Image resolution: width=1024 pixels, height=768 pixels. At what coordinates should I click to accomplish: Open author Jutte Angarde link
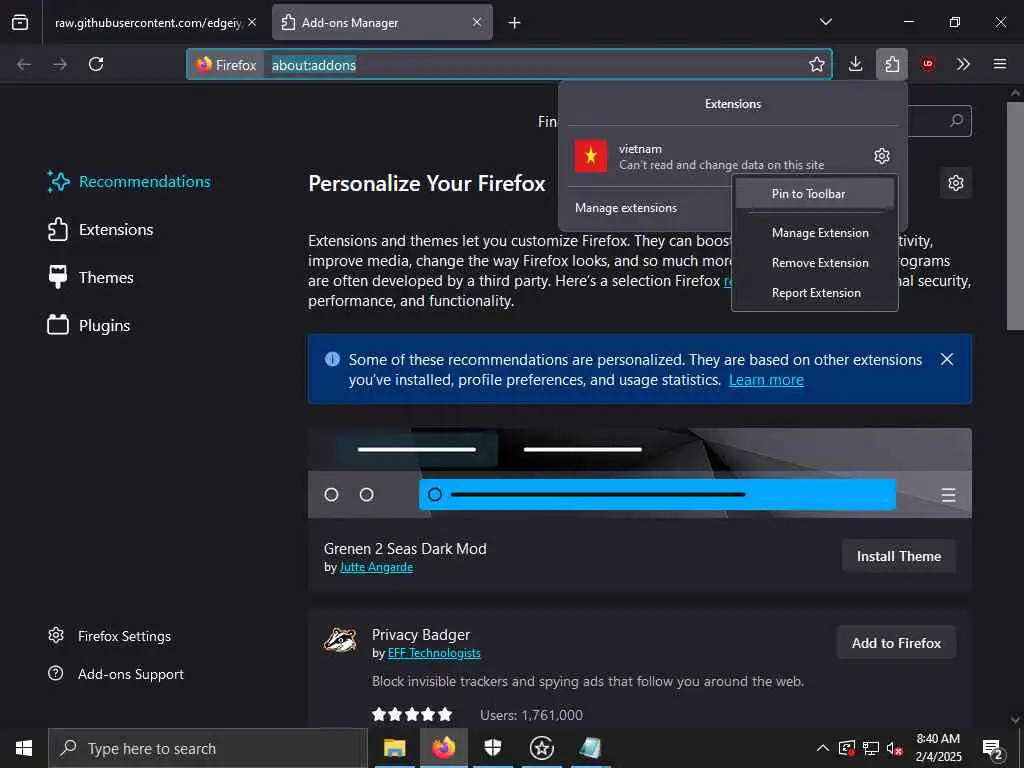click(x=376, y=568)
